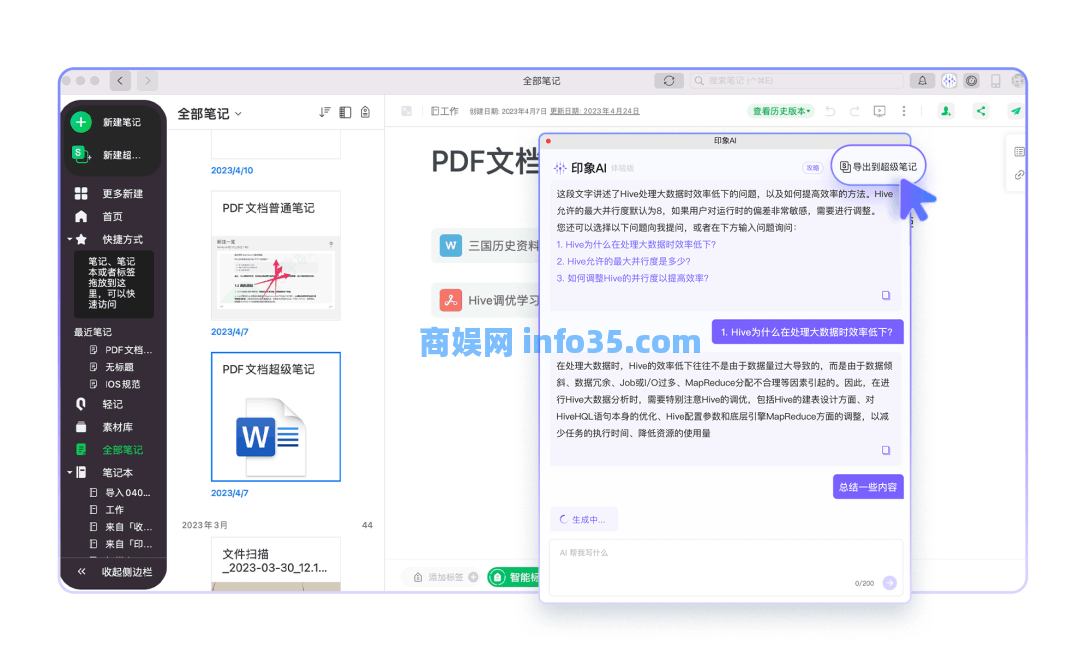This screenshot has height=664, width=1080.
Task: Click the green share icon
Action: (x=980, y=112)
